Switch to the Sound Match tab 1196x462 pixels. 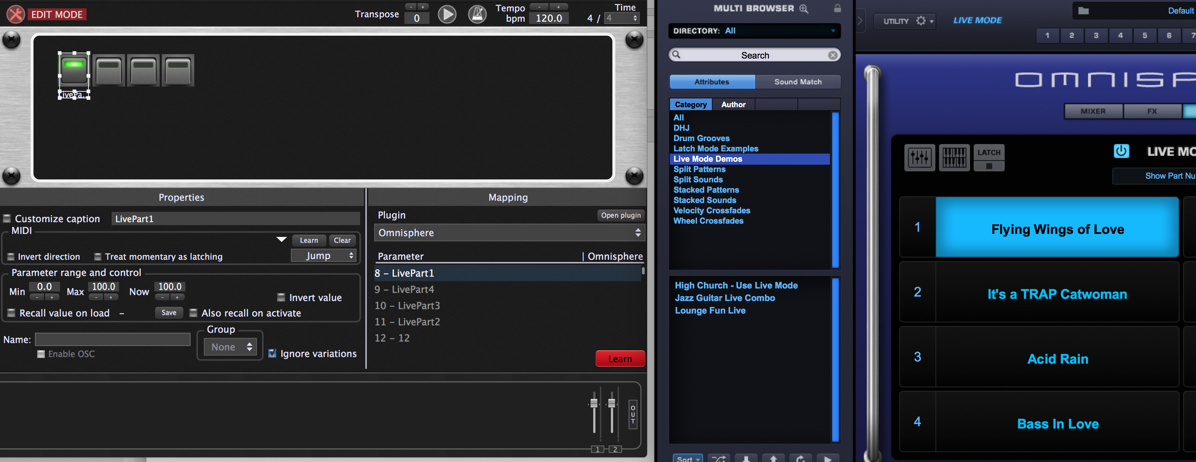[x=798, y=82]
